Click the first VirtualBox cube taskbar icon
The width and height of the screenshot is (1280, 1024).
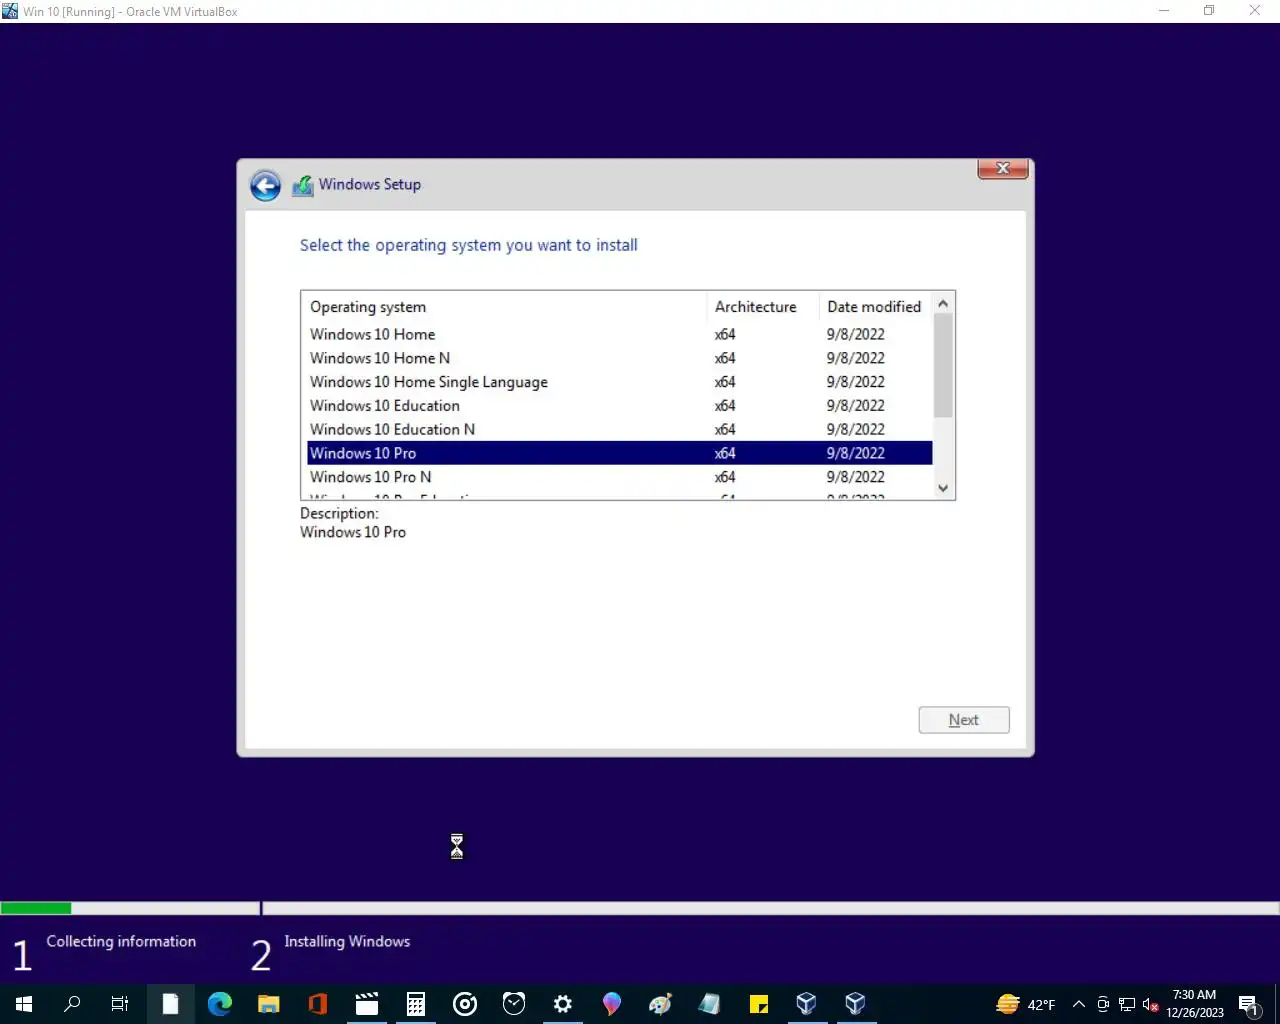tap(806, 1004)
